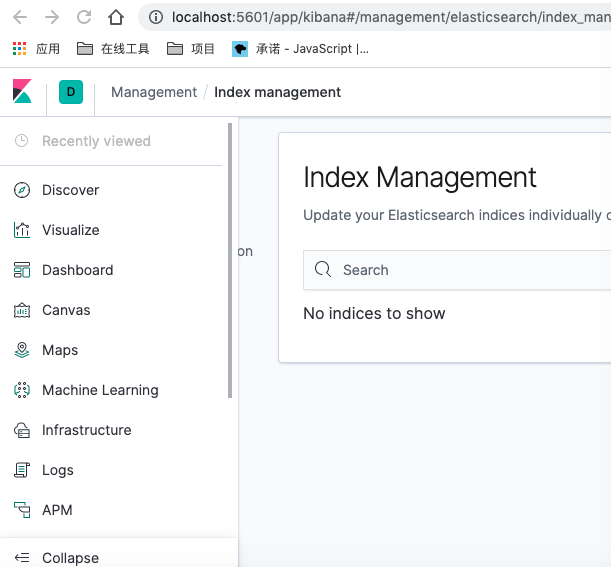This screenshot has height=567, width=611.
Task: Click the browser forward arrow
Action: click(52, 17)
